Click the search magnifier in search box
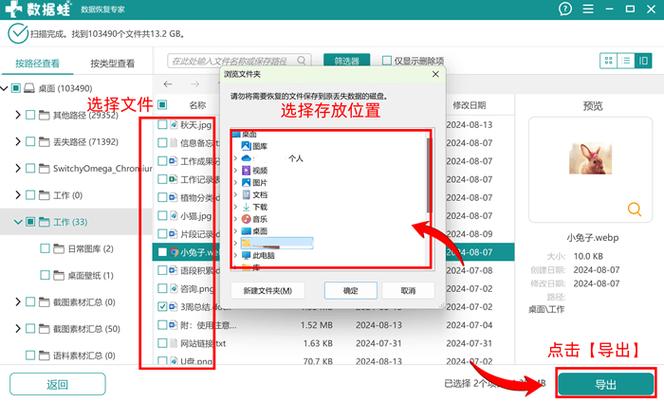Image resolution: width=664 pixels, height=401 pixels. (301, 61)
